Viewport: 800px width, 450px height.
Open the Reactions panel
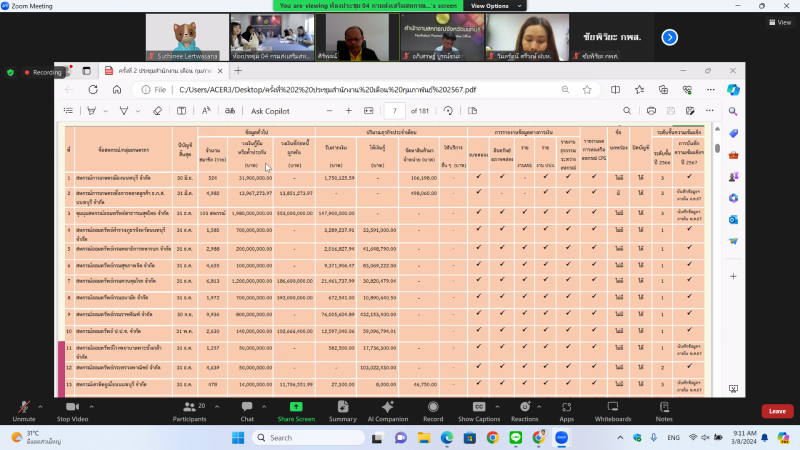pyautogui.click(x=523, y=410)
